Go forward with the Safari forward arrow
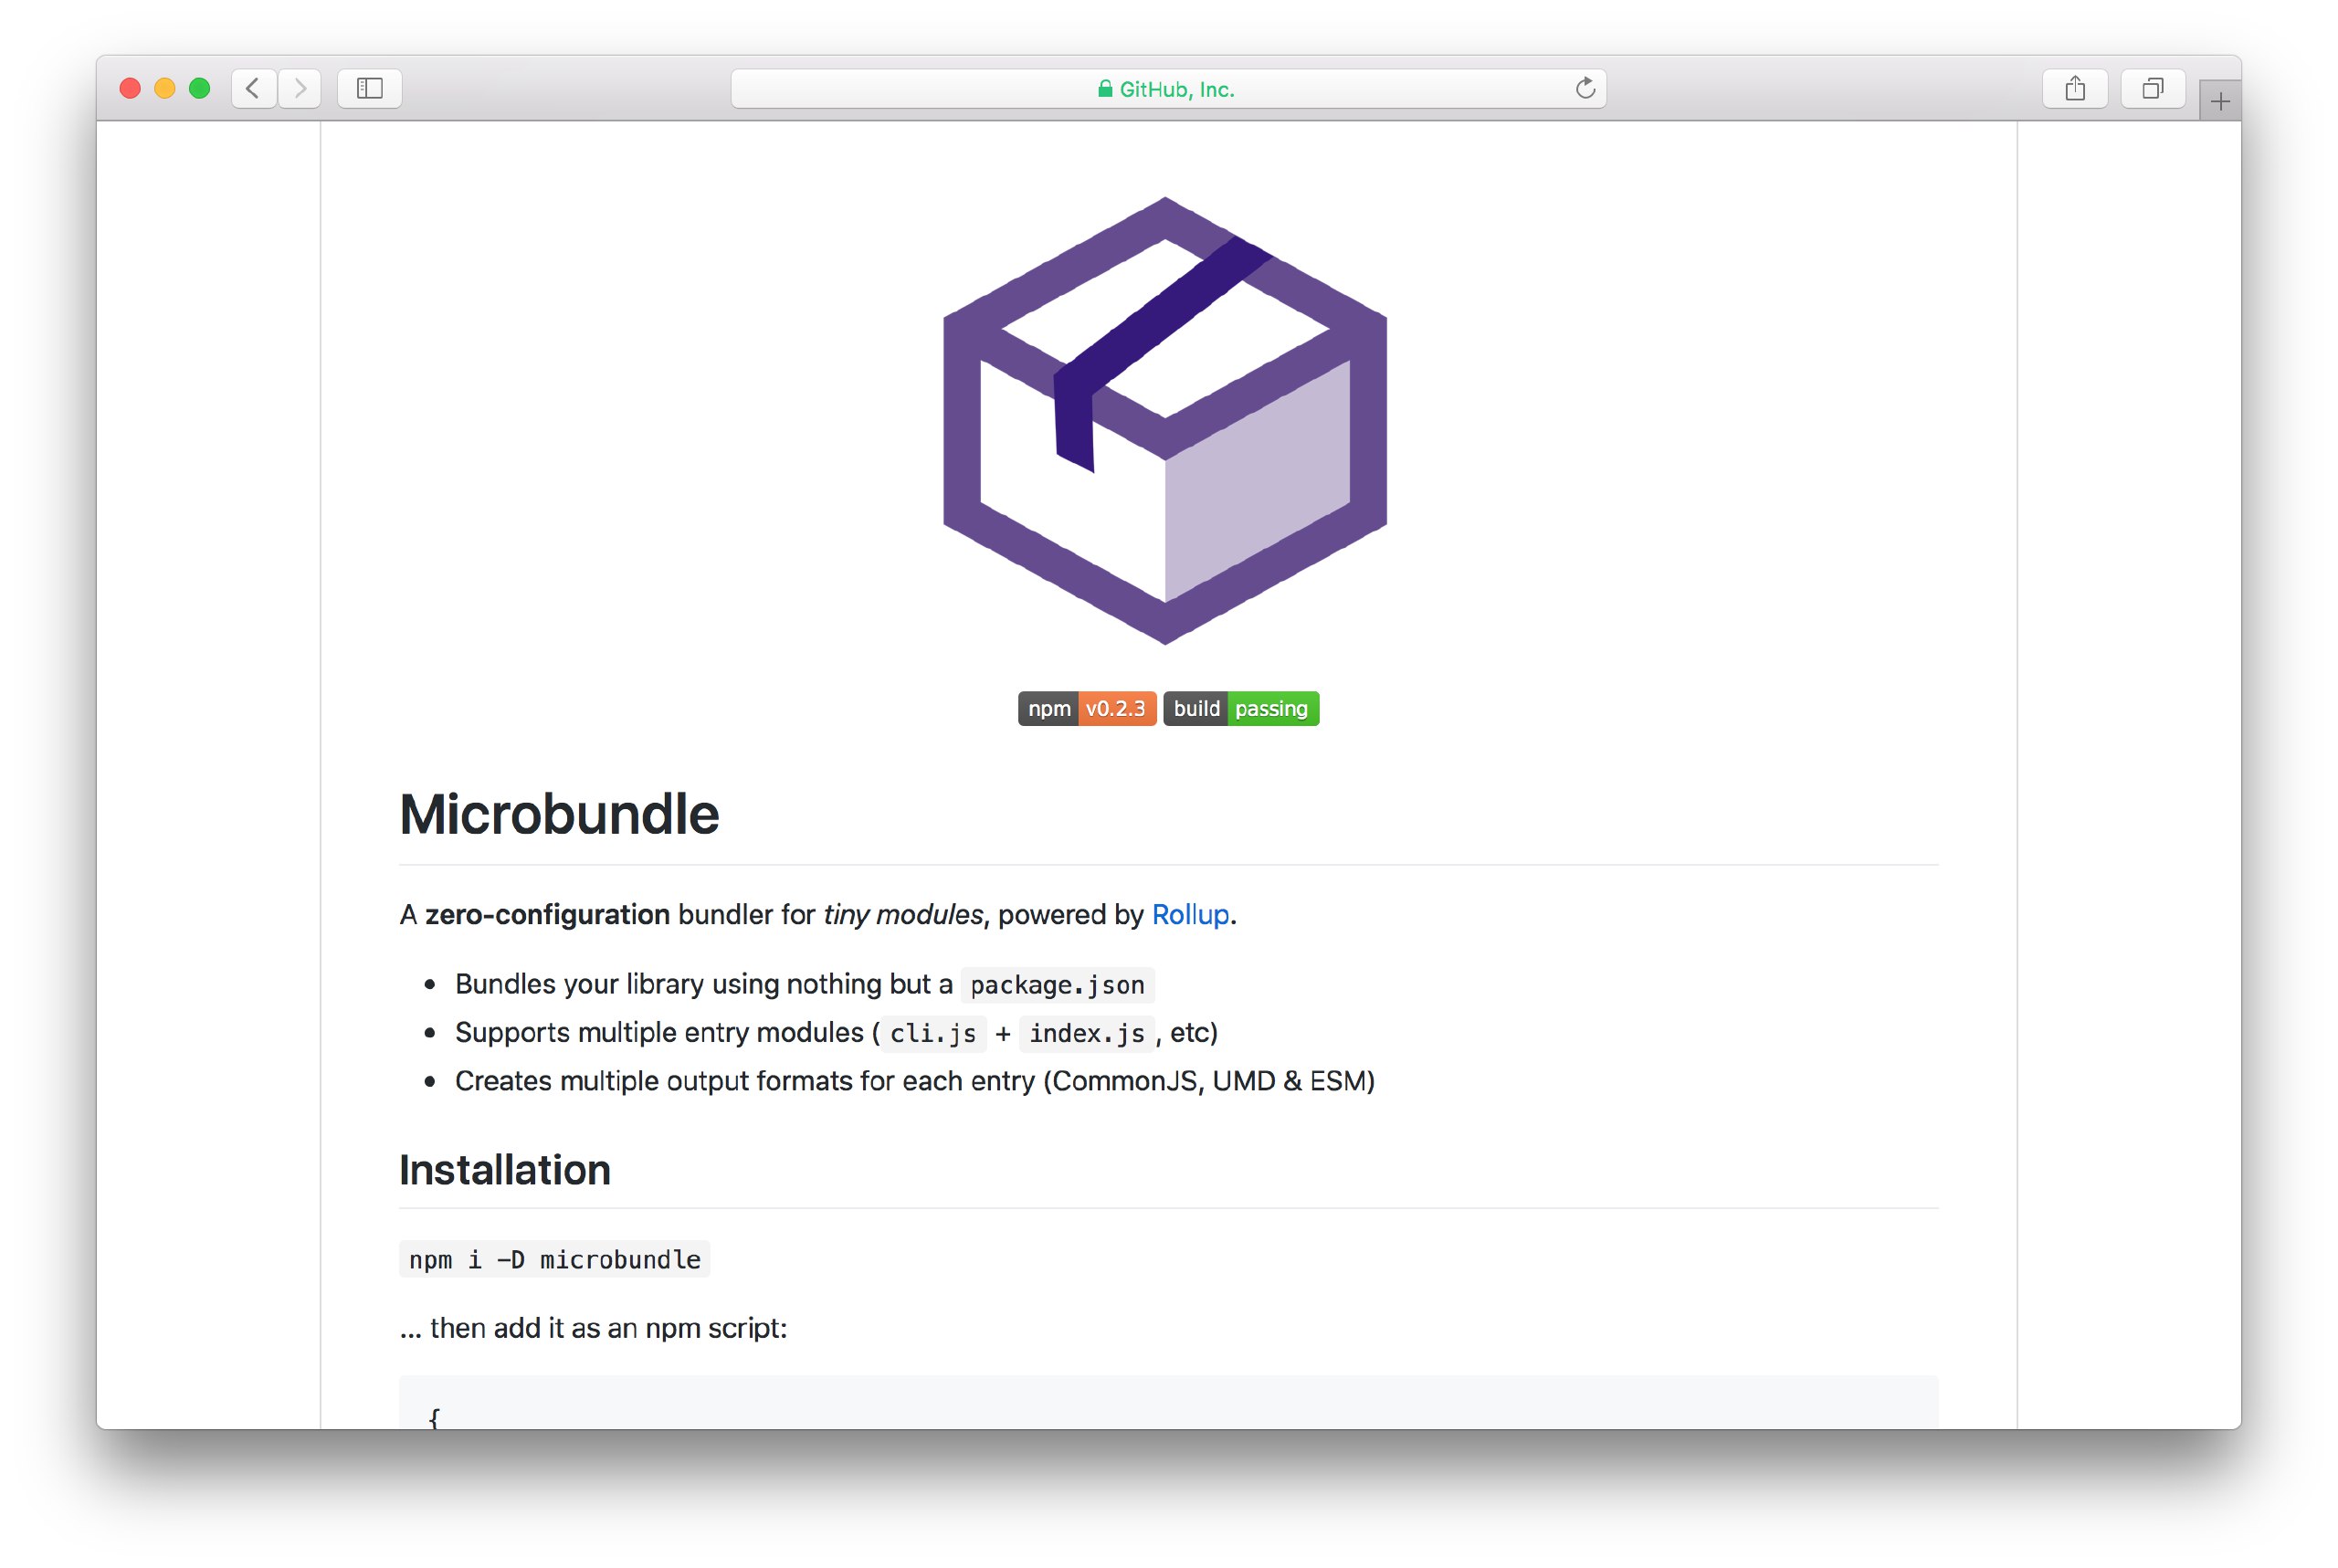2338x1568 pixels. coord(300,88)
